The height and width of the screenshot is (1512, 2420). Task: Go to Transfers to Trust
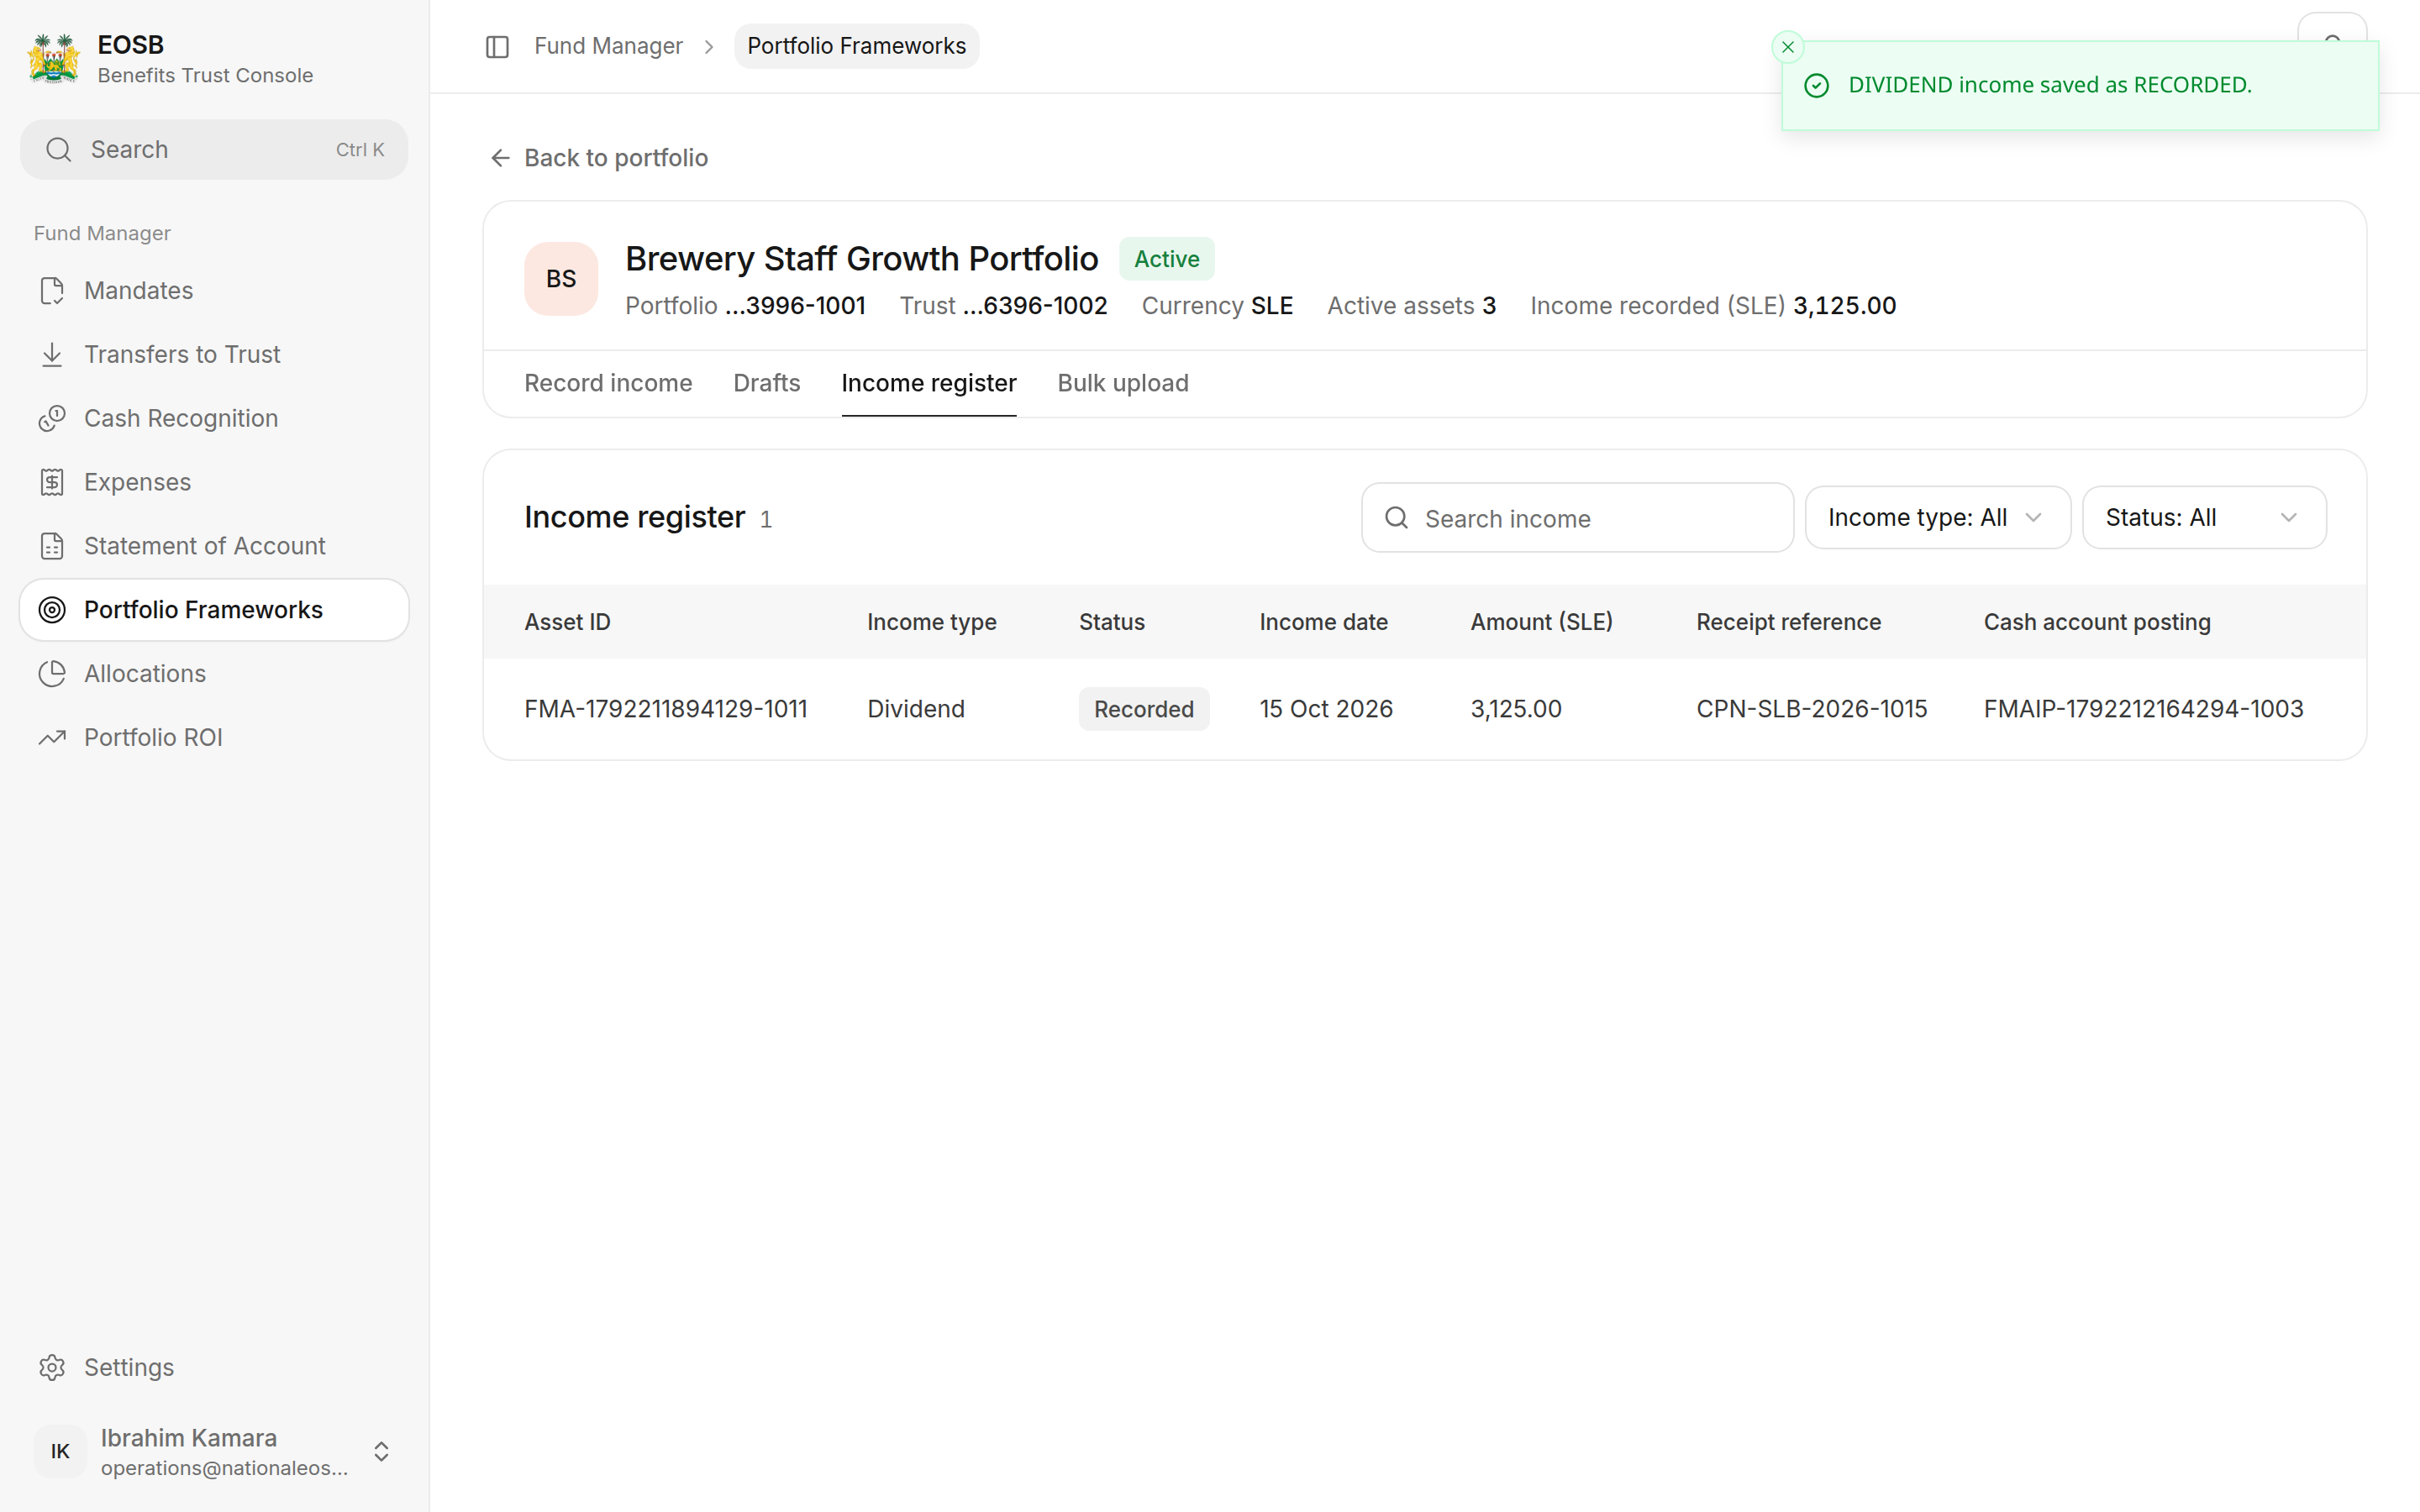click(x=214, y=355)
